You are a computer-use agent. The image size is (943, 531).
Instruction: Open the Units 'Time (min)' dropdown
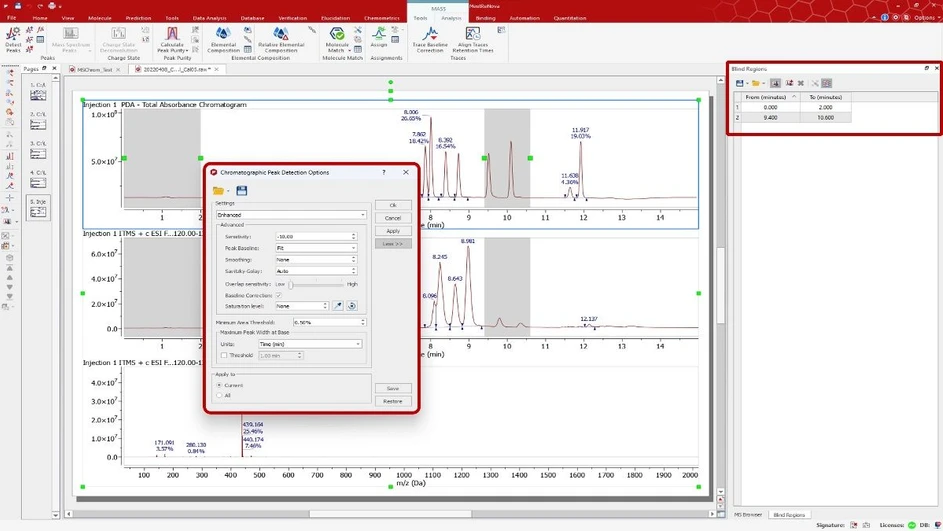310,344
